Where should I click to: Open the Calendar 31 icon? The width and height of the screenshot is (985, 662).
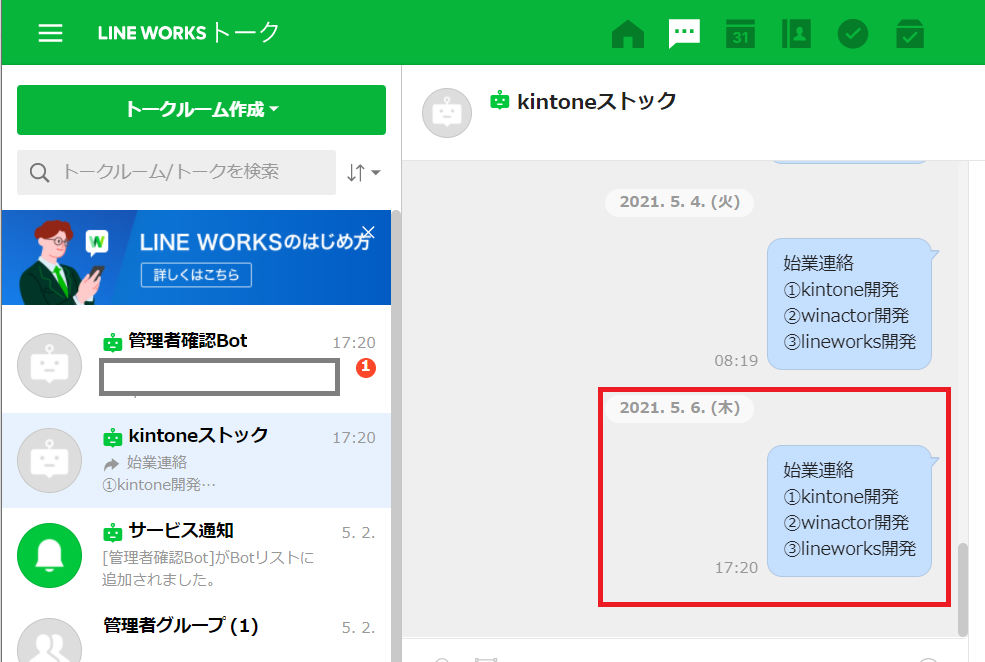(740, 33)
